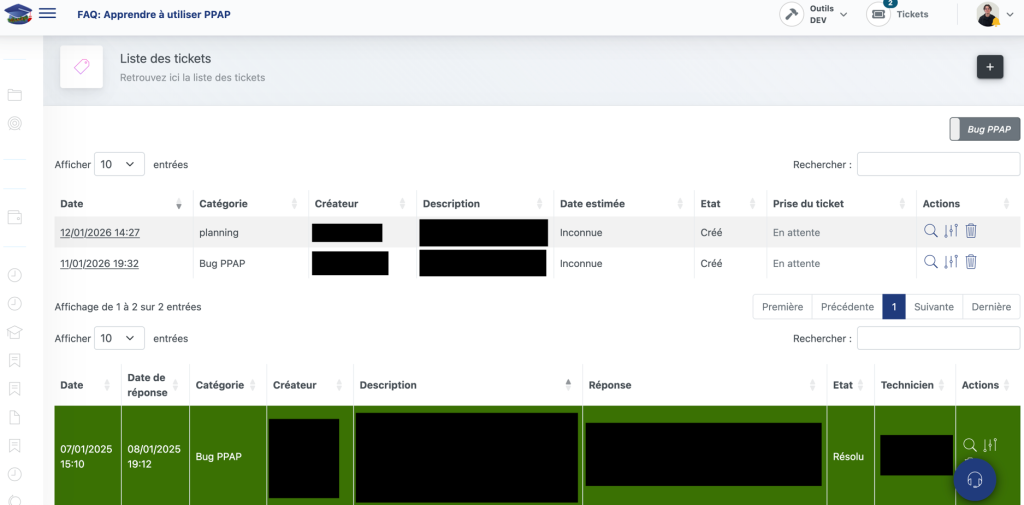Viewport: 1024px width, 505px height.
Task: Delete the Bug PPAP ticket from 11/01/2026
Action: (x=970, y=262)
